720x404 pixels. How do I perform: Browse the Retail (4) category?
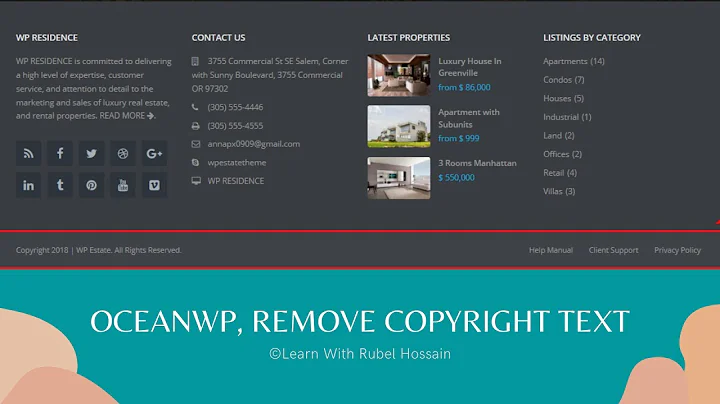click(560, 173)
